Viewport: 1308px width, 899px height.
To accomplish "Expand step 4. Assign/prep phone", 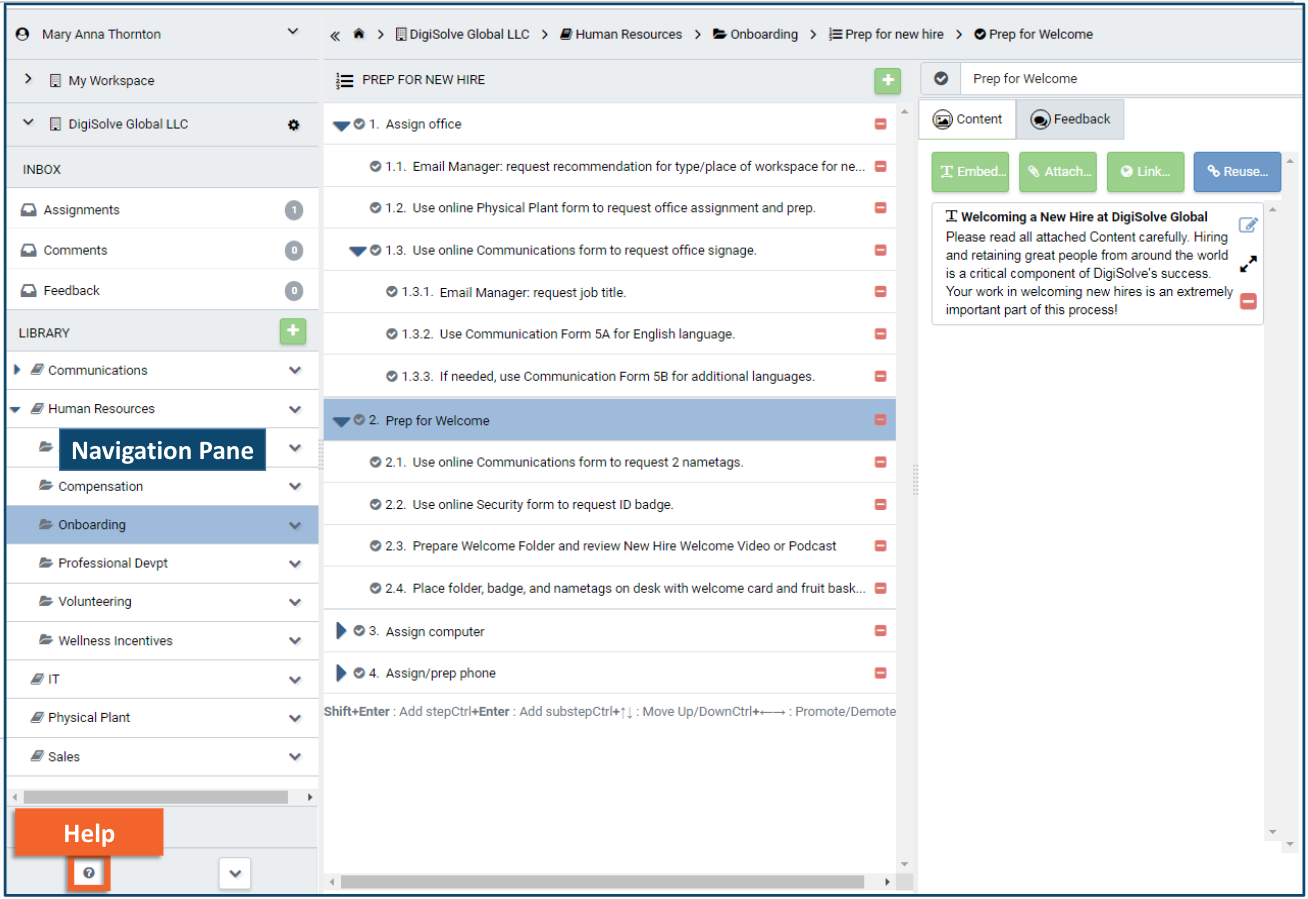I will point(341,673).
